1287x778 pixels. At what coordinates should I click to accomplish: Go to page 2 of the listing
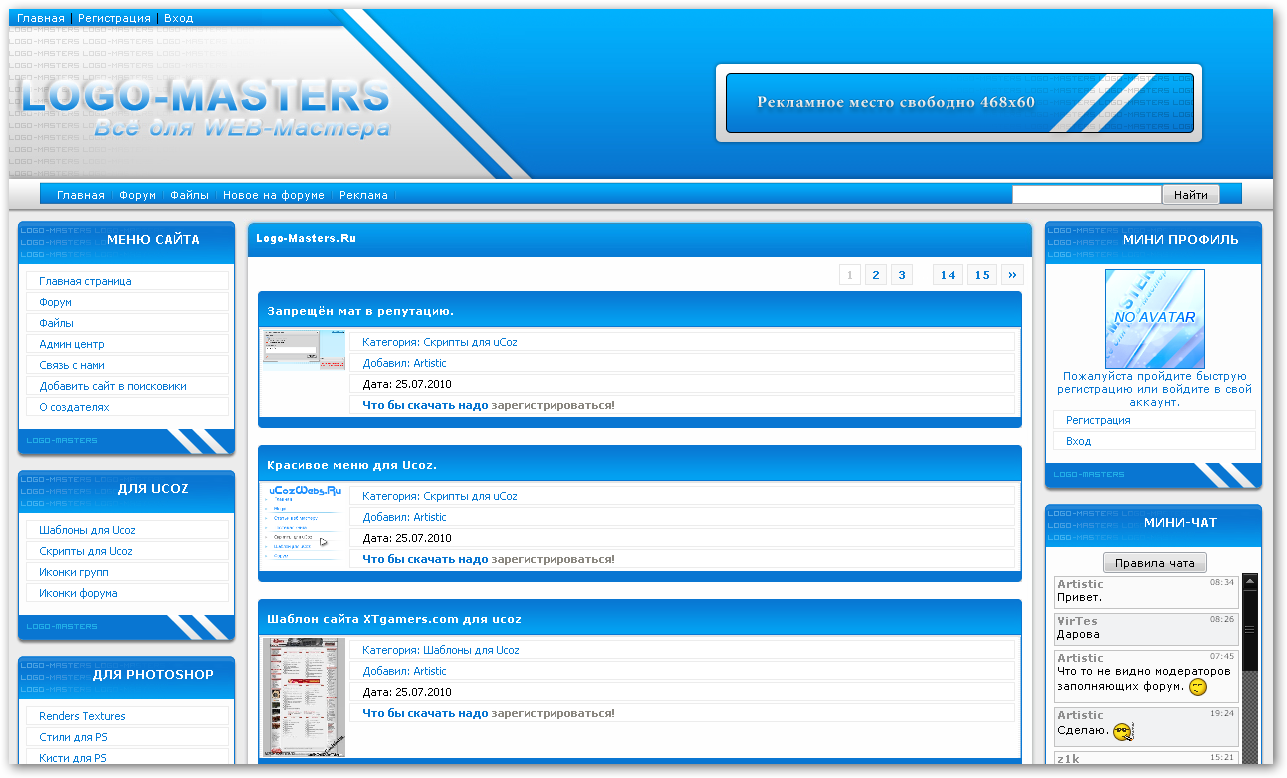click(x=875, y=275)
